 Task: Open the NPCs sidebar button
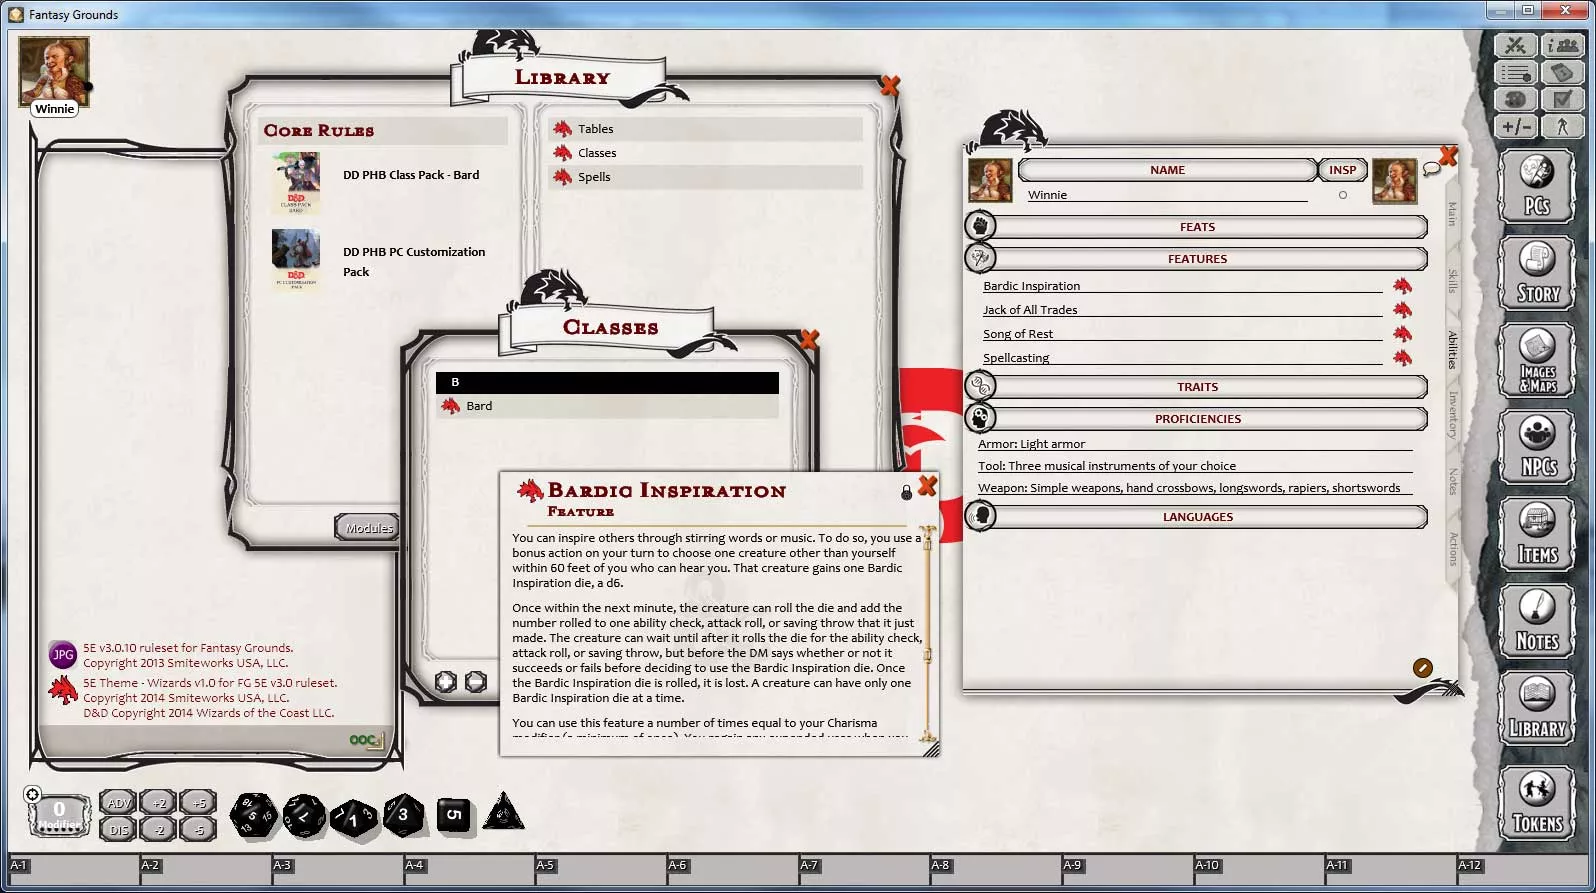1537,447
